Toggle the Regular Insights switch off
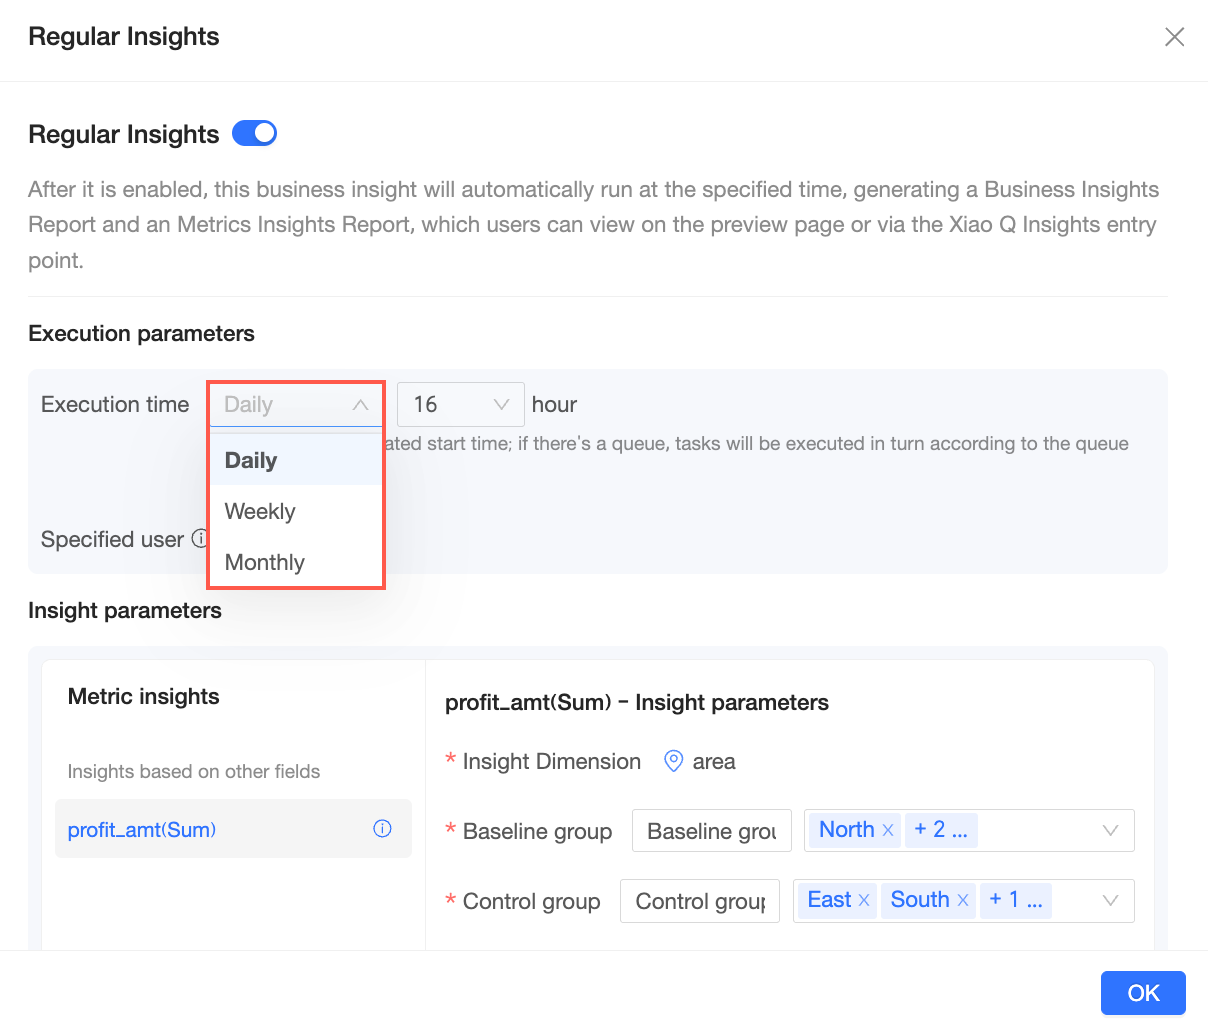 [254, 133]
